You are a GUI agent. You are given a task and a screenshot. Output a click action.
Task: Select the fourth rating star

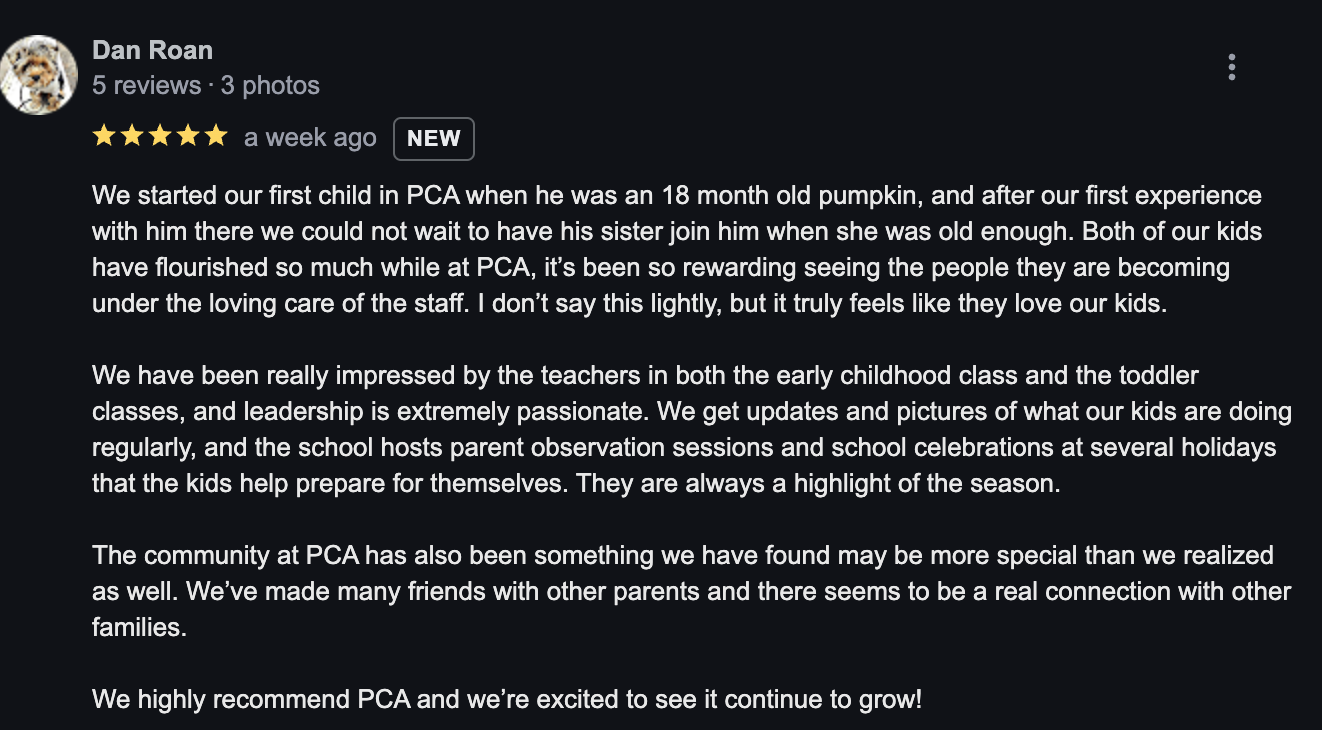click(188, 136)
